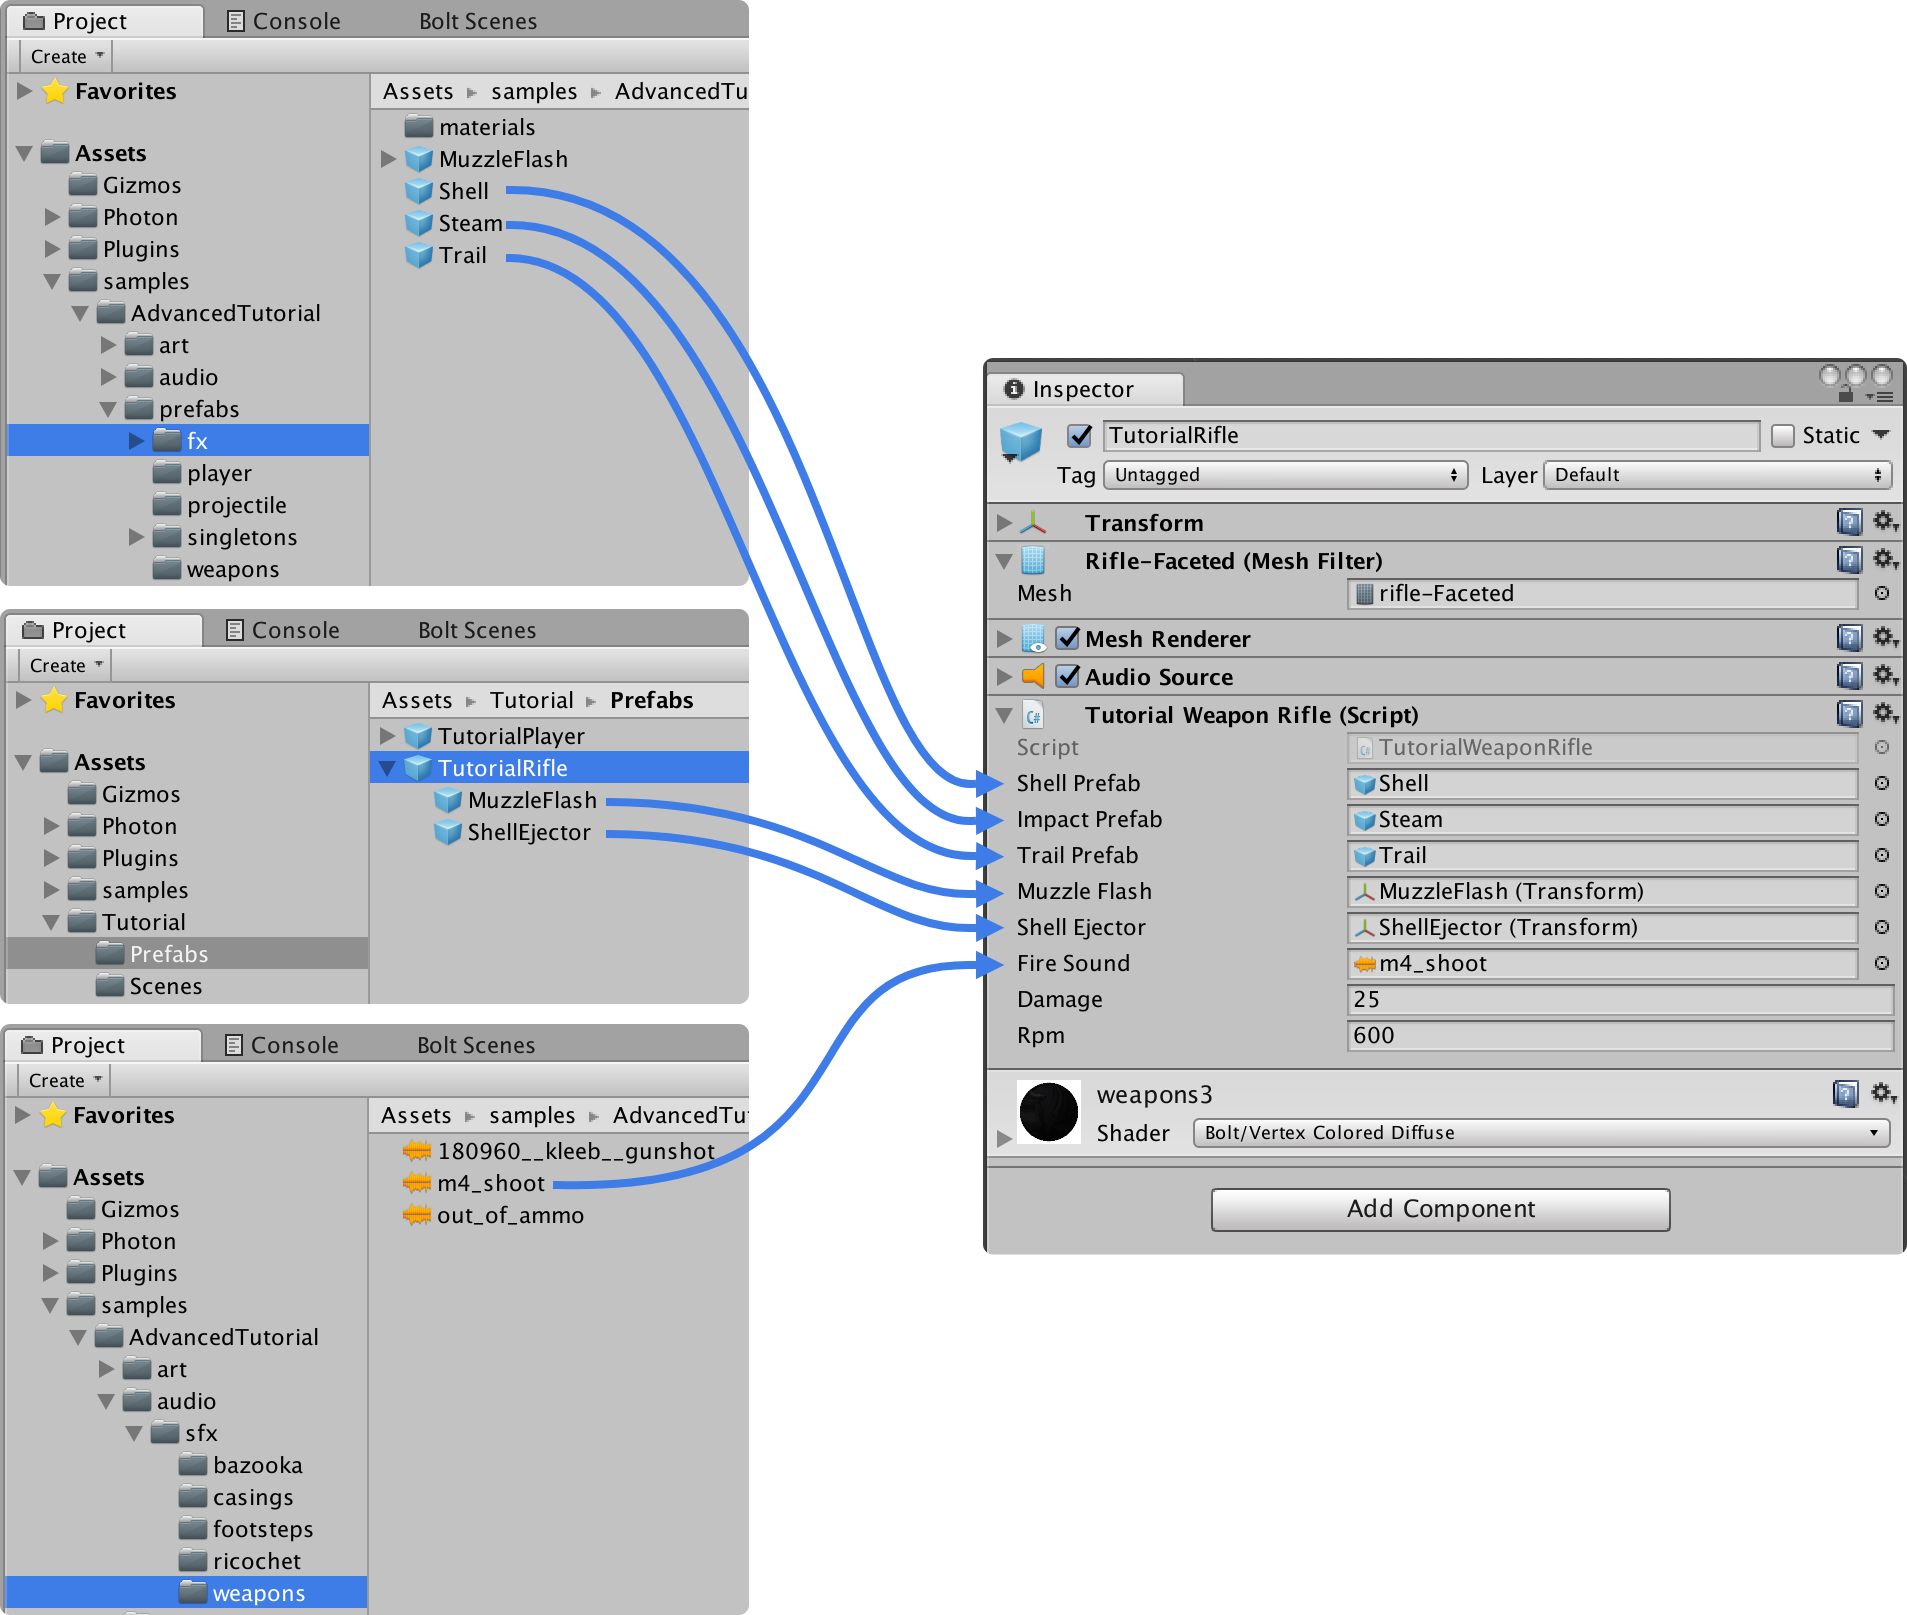Screen dimensions: 1907x1615
Task: Collapse the Rifle-Faceted Mesh Filter foldout
Action: [1004, 561]
